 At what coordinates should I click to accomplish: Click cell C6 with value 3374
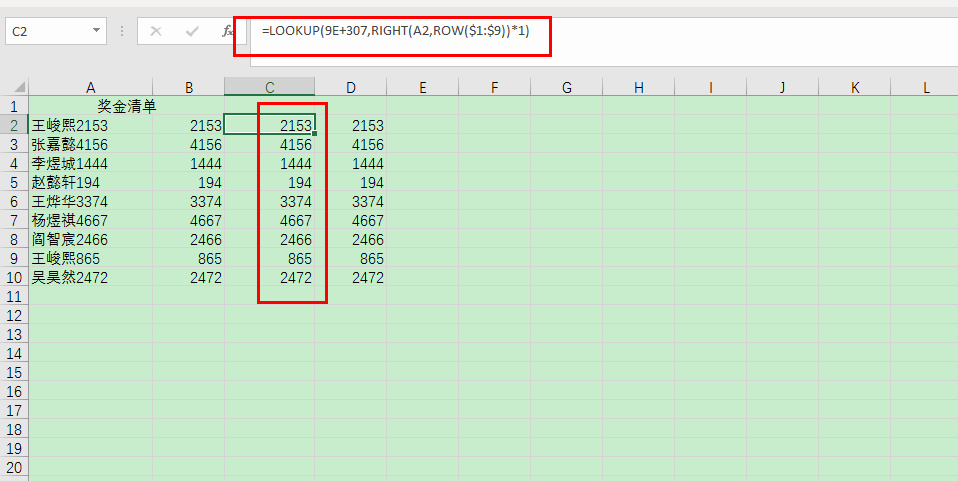tap(269, 202)
